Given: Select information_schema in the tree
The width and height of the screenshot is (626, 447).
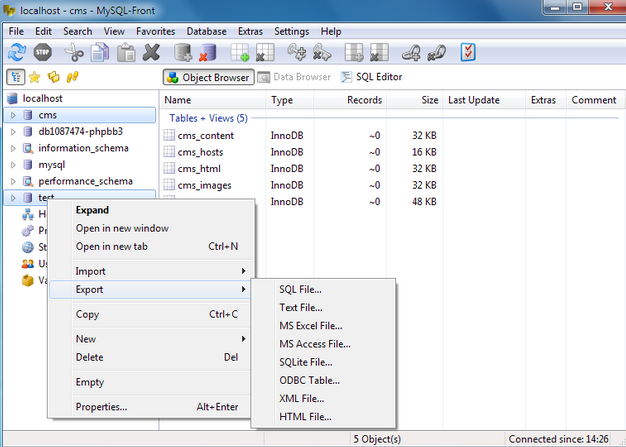Looking at the screenshot, I should 83,148.
